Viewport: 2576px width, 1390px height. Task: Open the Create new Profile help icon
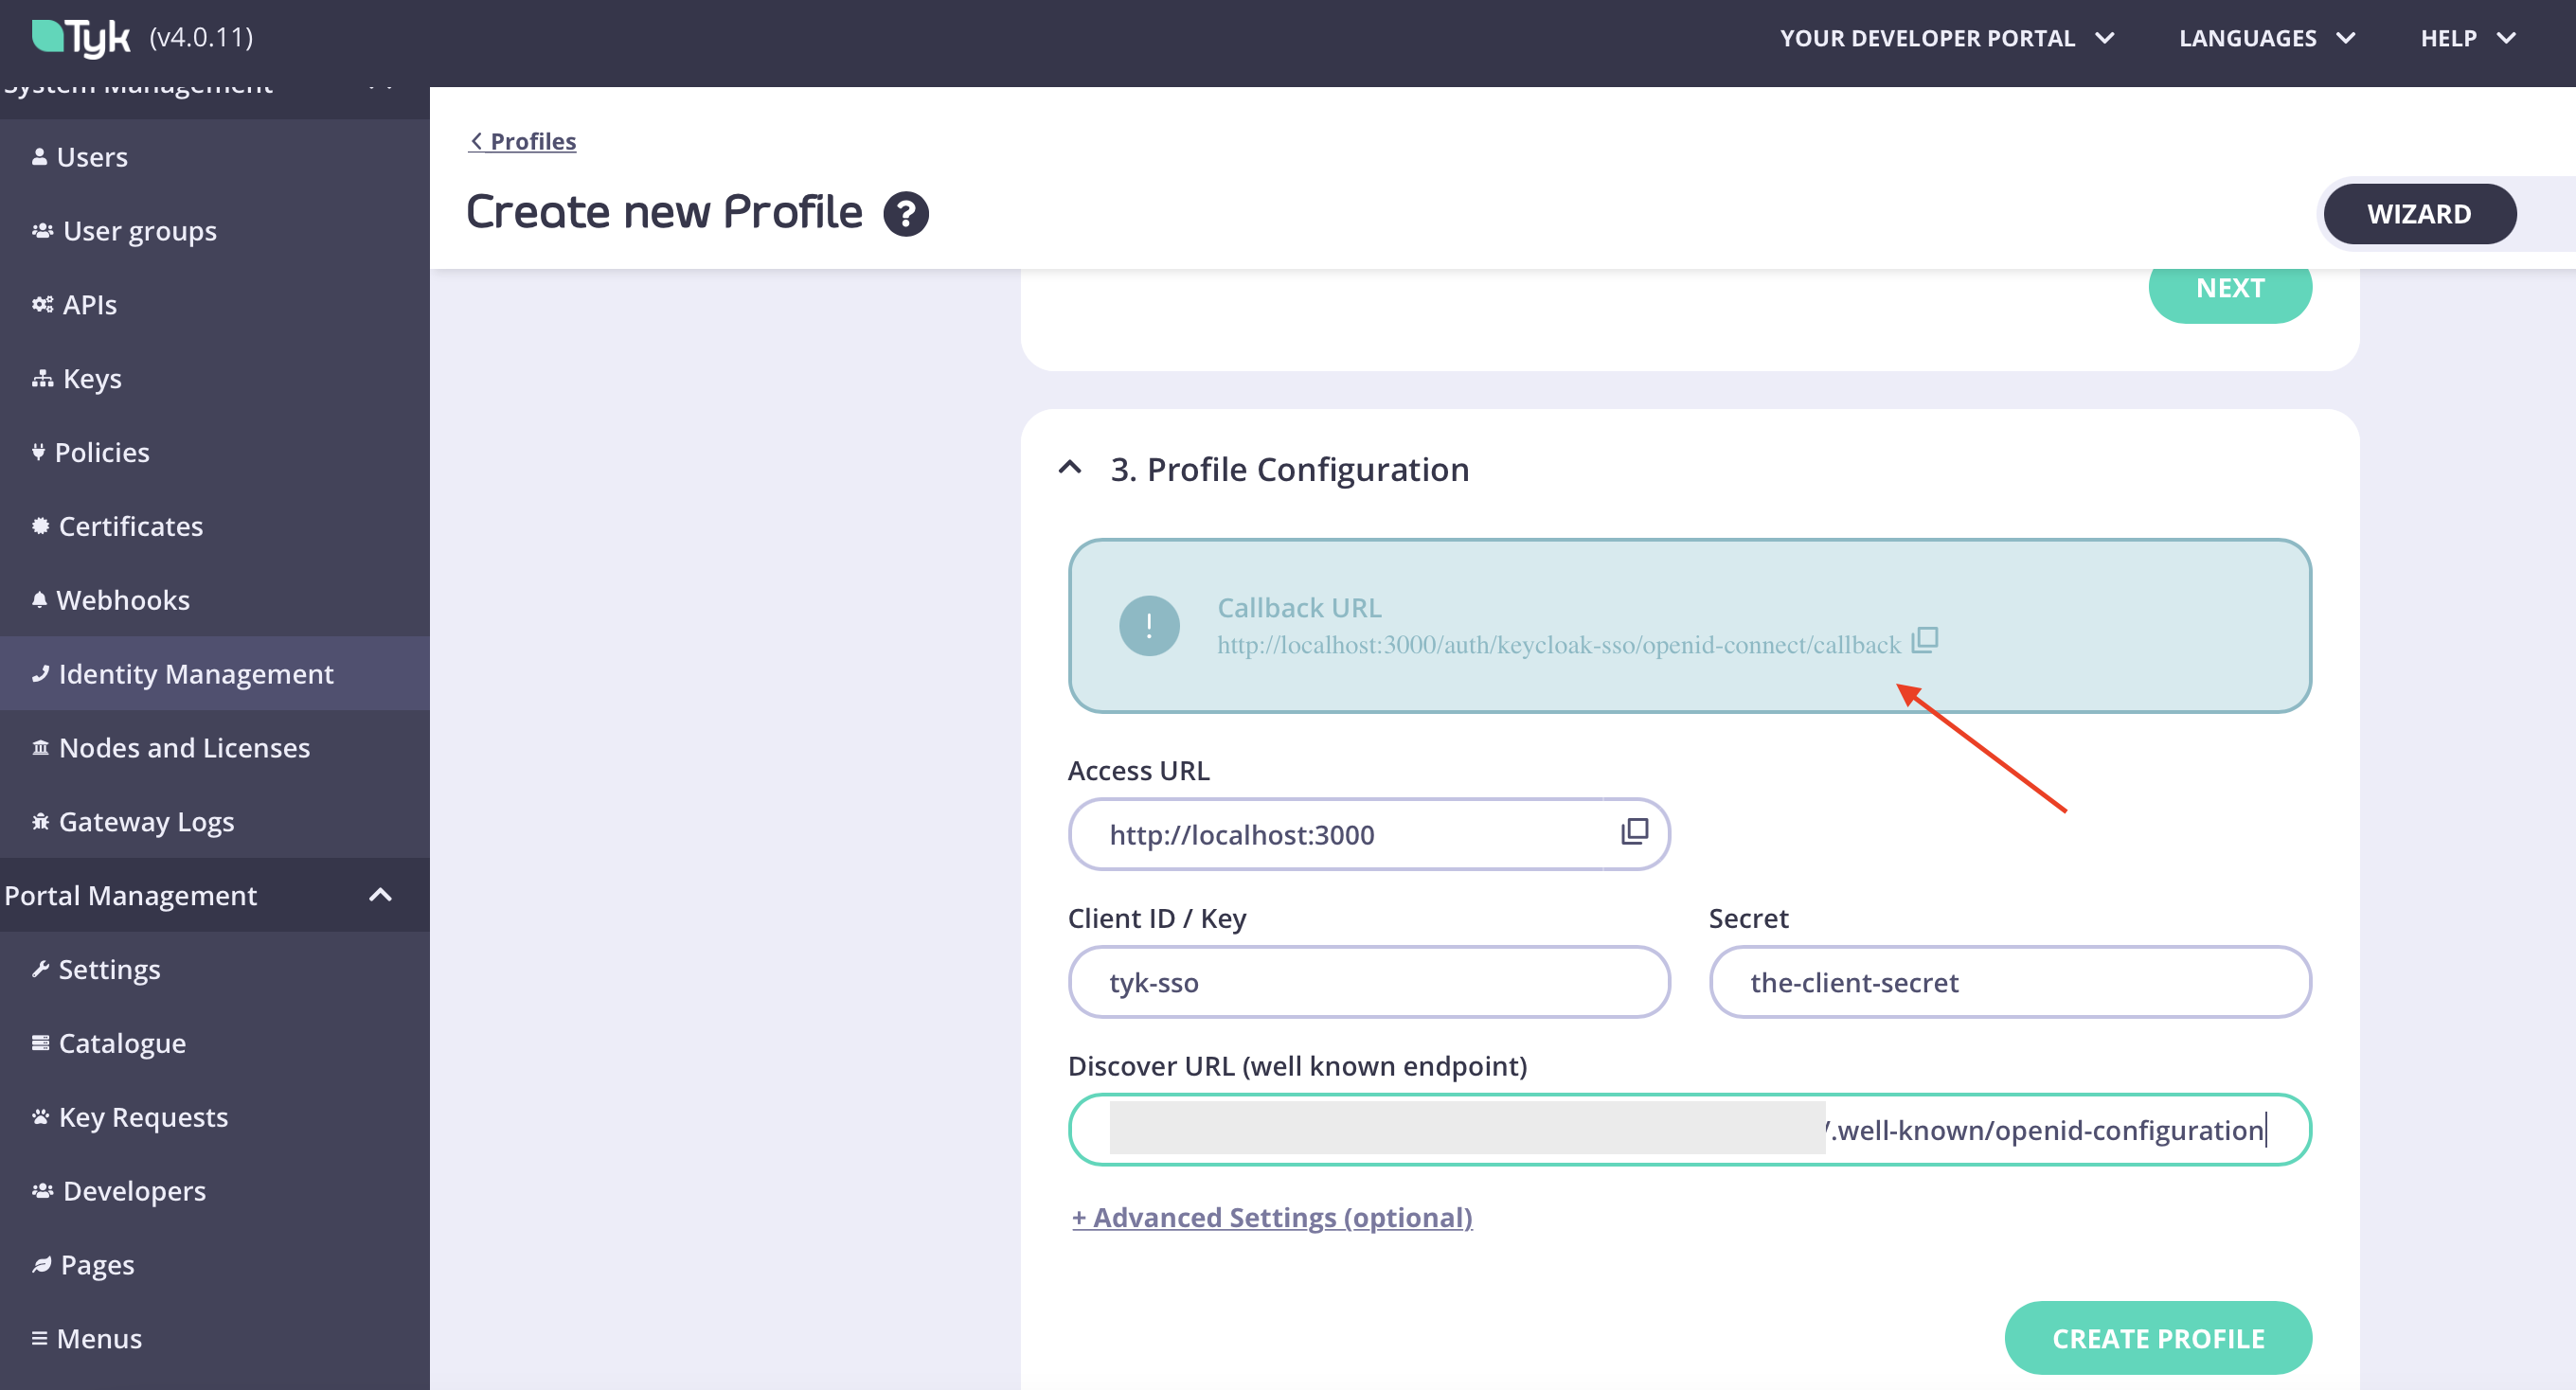coord(905,213)
